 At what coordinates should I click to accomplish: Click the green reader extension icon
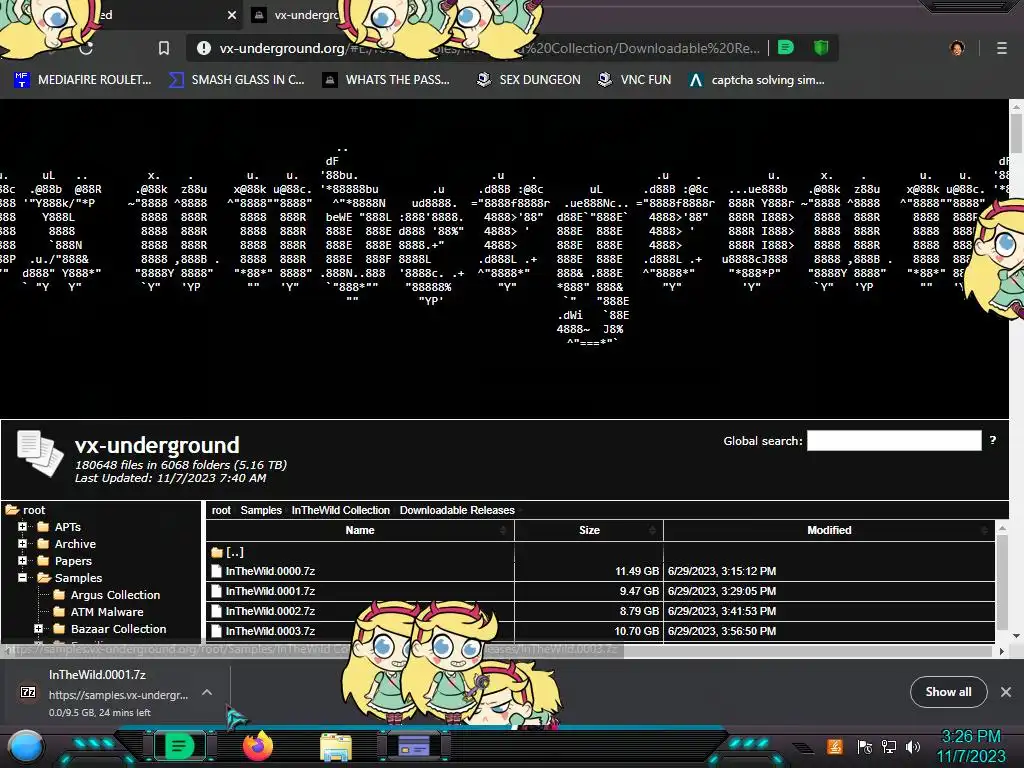pyautogui.click(x=786, y=48)
